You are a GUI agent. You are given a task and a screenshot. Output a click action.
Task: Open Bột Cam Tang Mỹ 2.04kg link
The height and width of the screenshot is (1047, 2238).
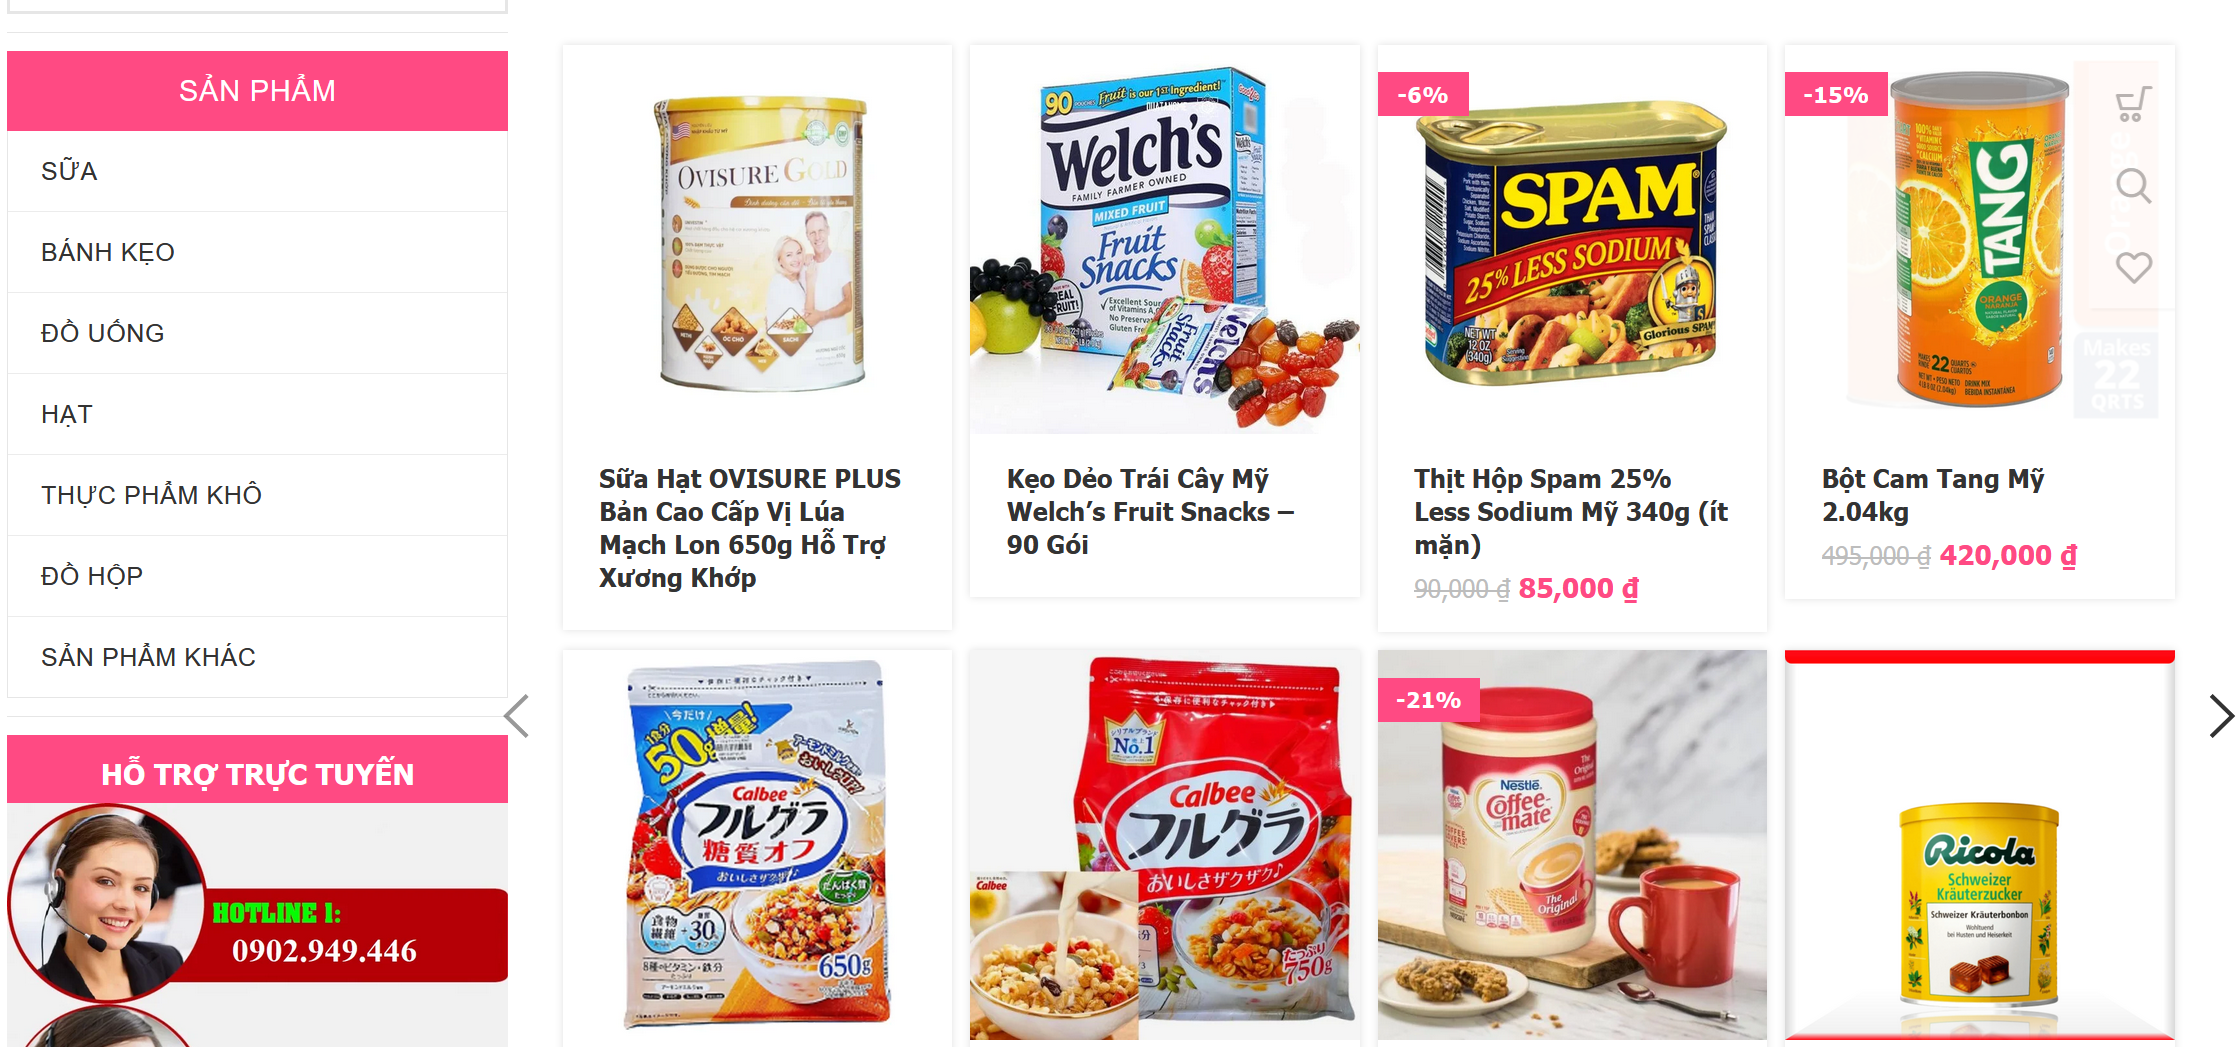click(x=1932, y=495)
